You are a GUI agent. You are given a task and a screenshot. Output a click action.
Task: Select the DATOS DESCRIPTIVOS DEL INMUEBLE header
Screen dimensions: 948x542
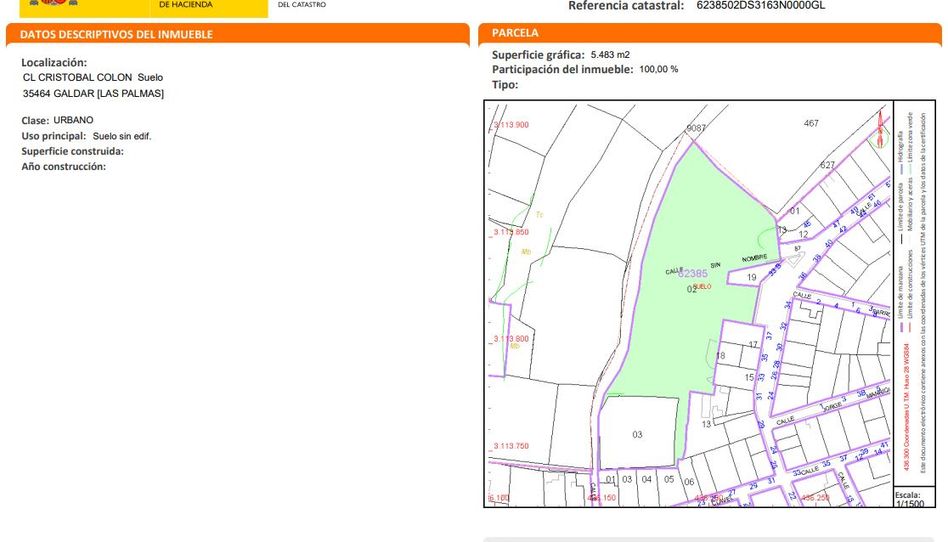coord(117,34)
